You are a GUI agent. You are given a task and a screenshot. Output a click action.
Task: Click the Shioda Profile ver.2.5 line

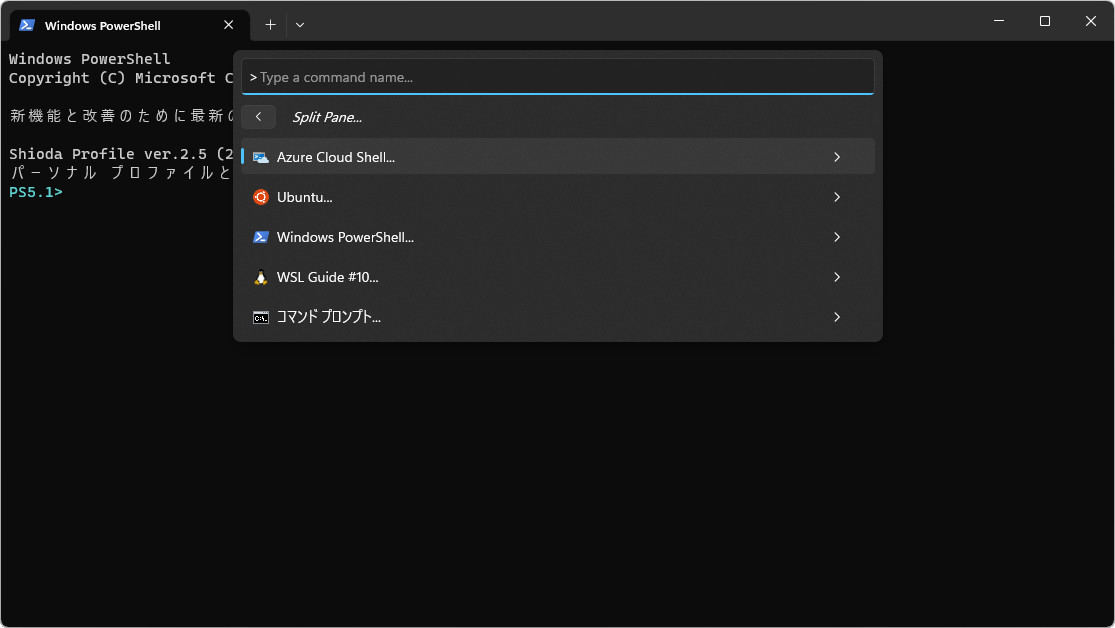[121, 154]
